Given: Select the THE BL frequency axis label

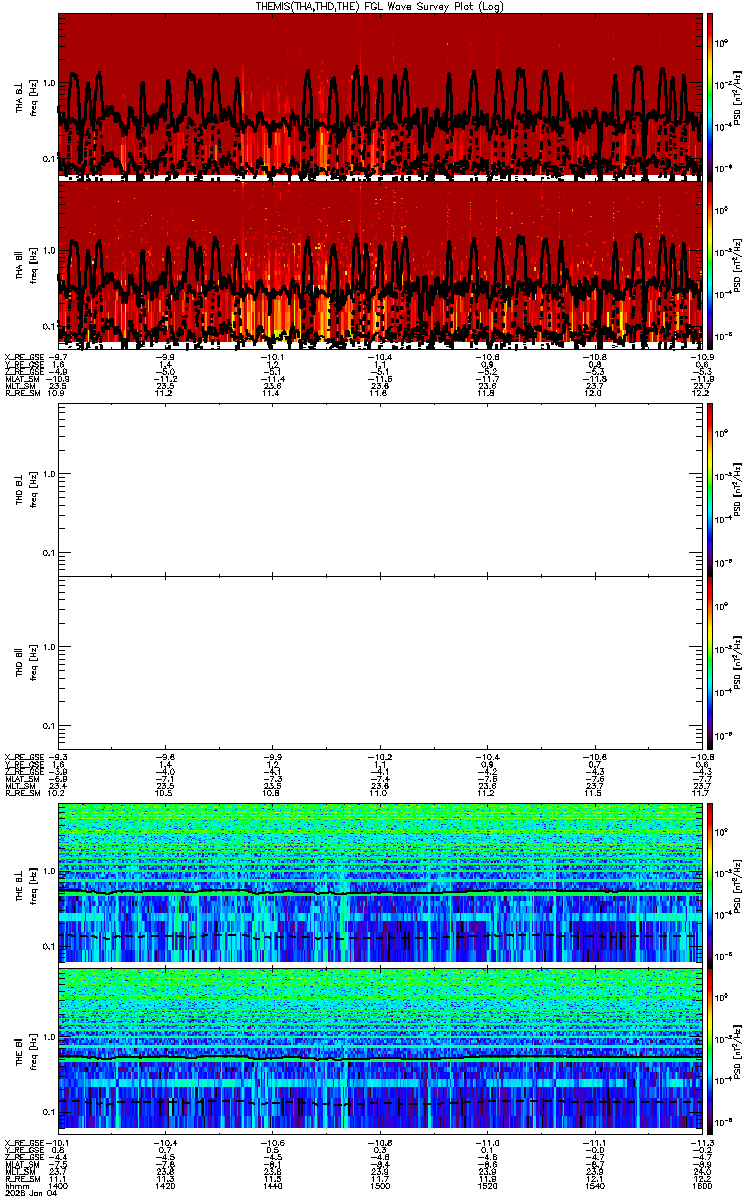Looking at the screenshot, I should pos(26,882).
